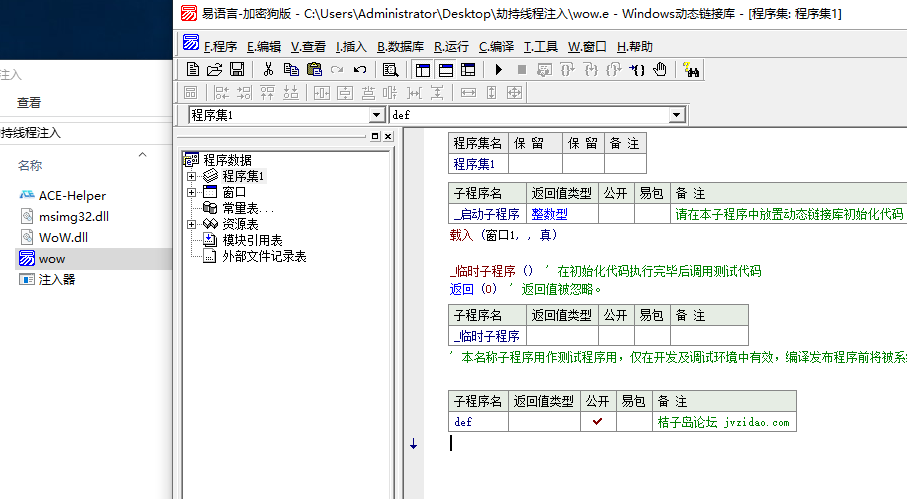
Task: Open the B.数据库 menu
Action: pos(400,47)
